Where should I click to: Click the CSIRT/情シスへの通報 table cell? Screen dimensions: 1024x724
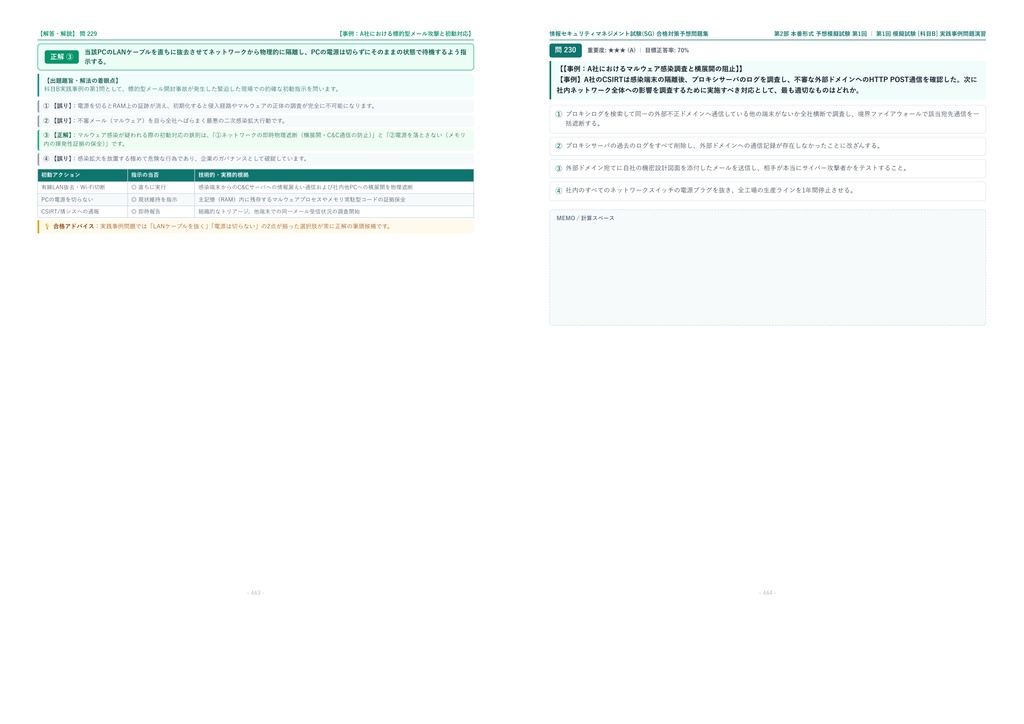(83, 212)
